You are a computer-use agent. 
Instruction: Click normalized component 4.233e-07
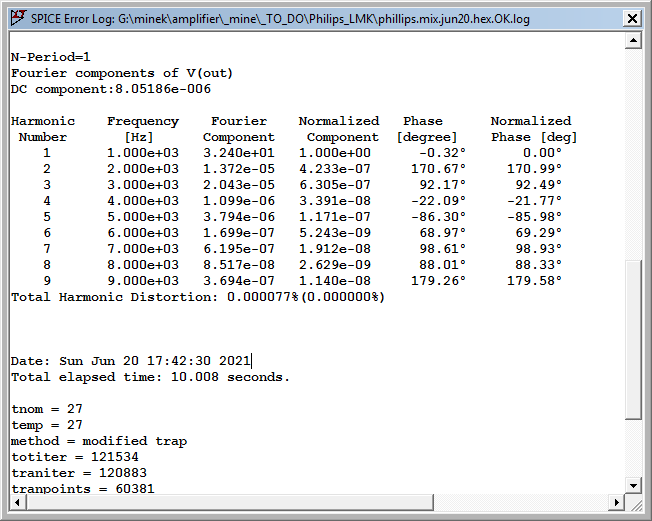click(335, 169)
